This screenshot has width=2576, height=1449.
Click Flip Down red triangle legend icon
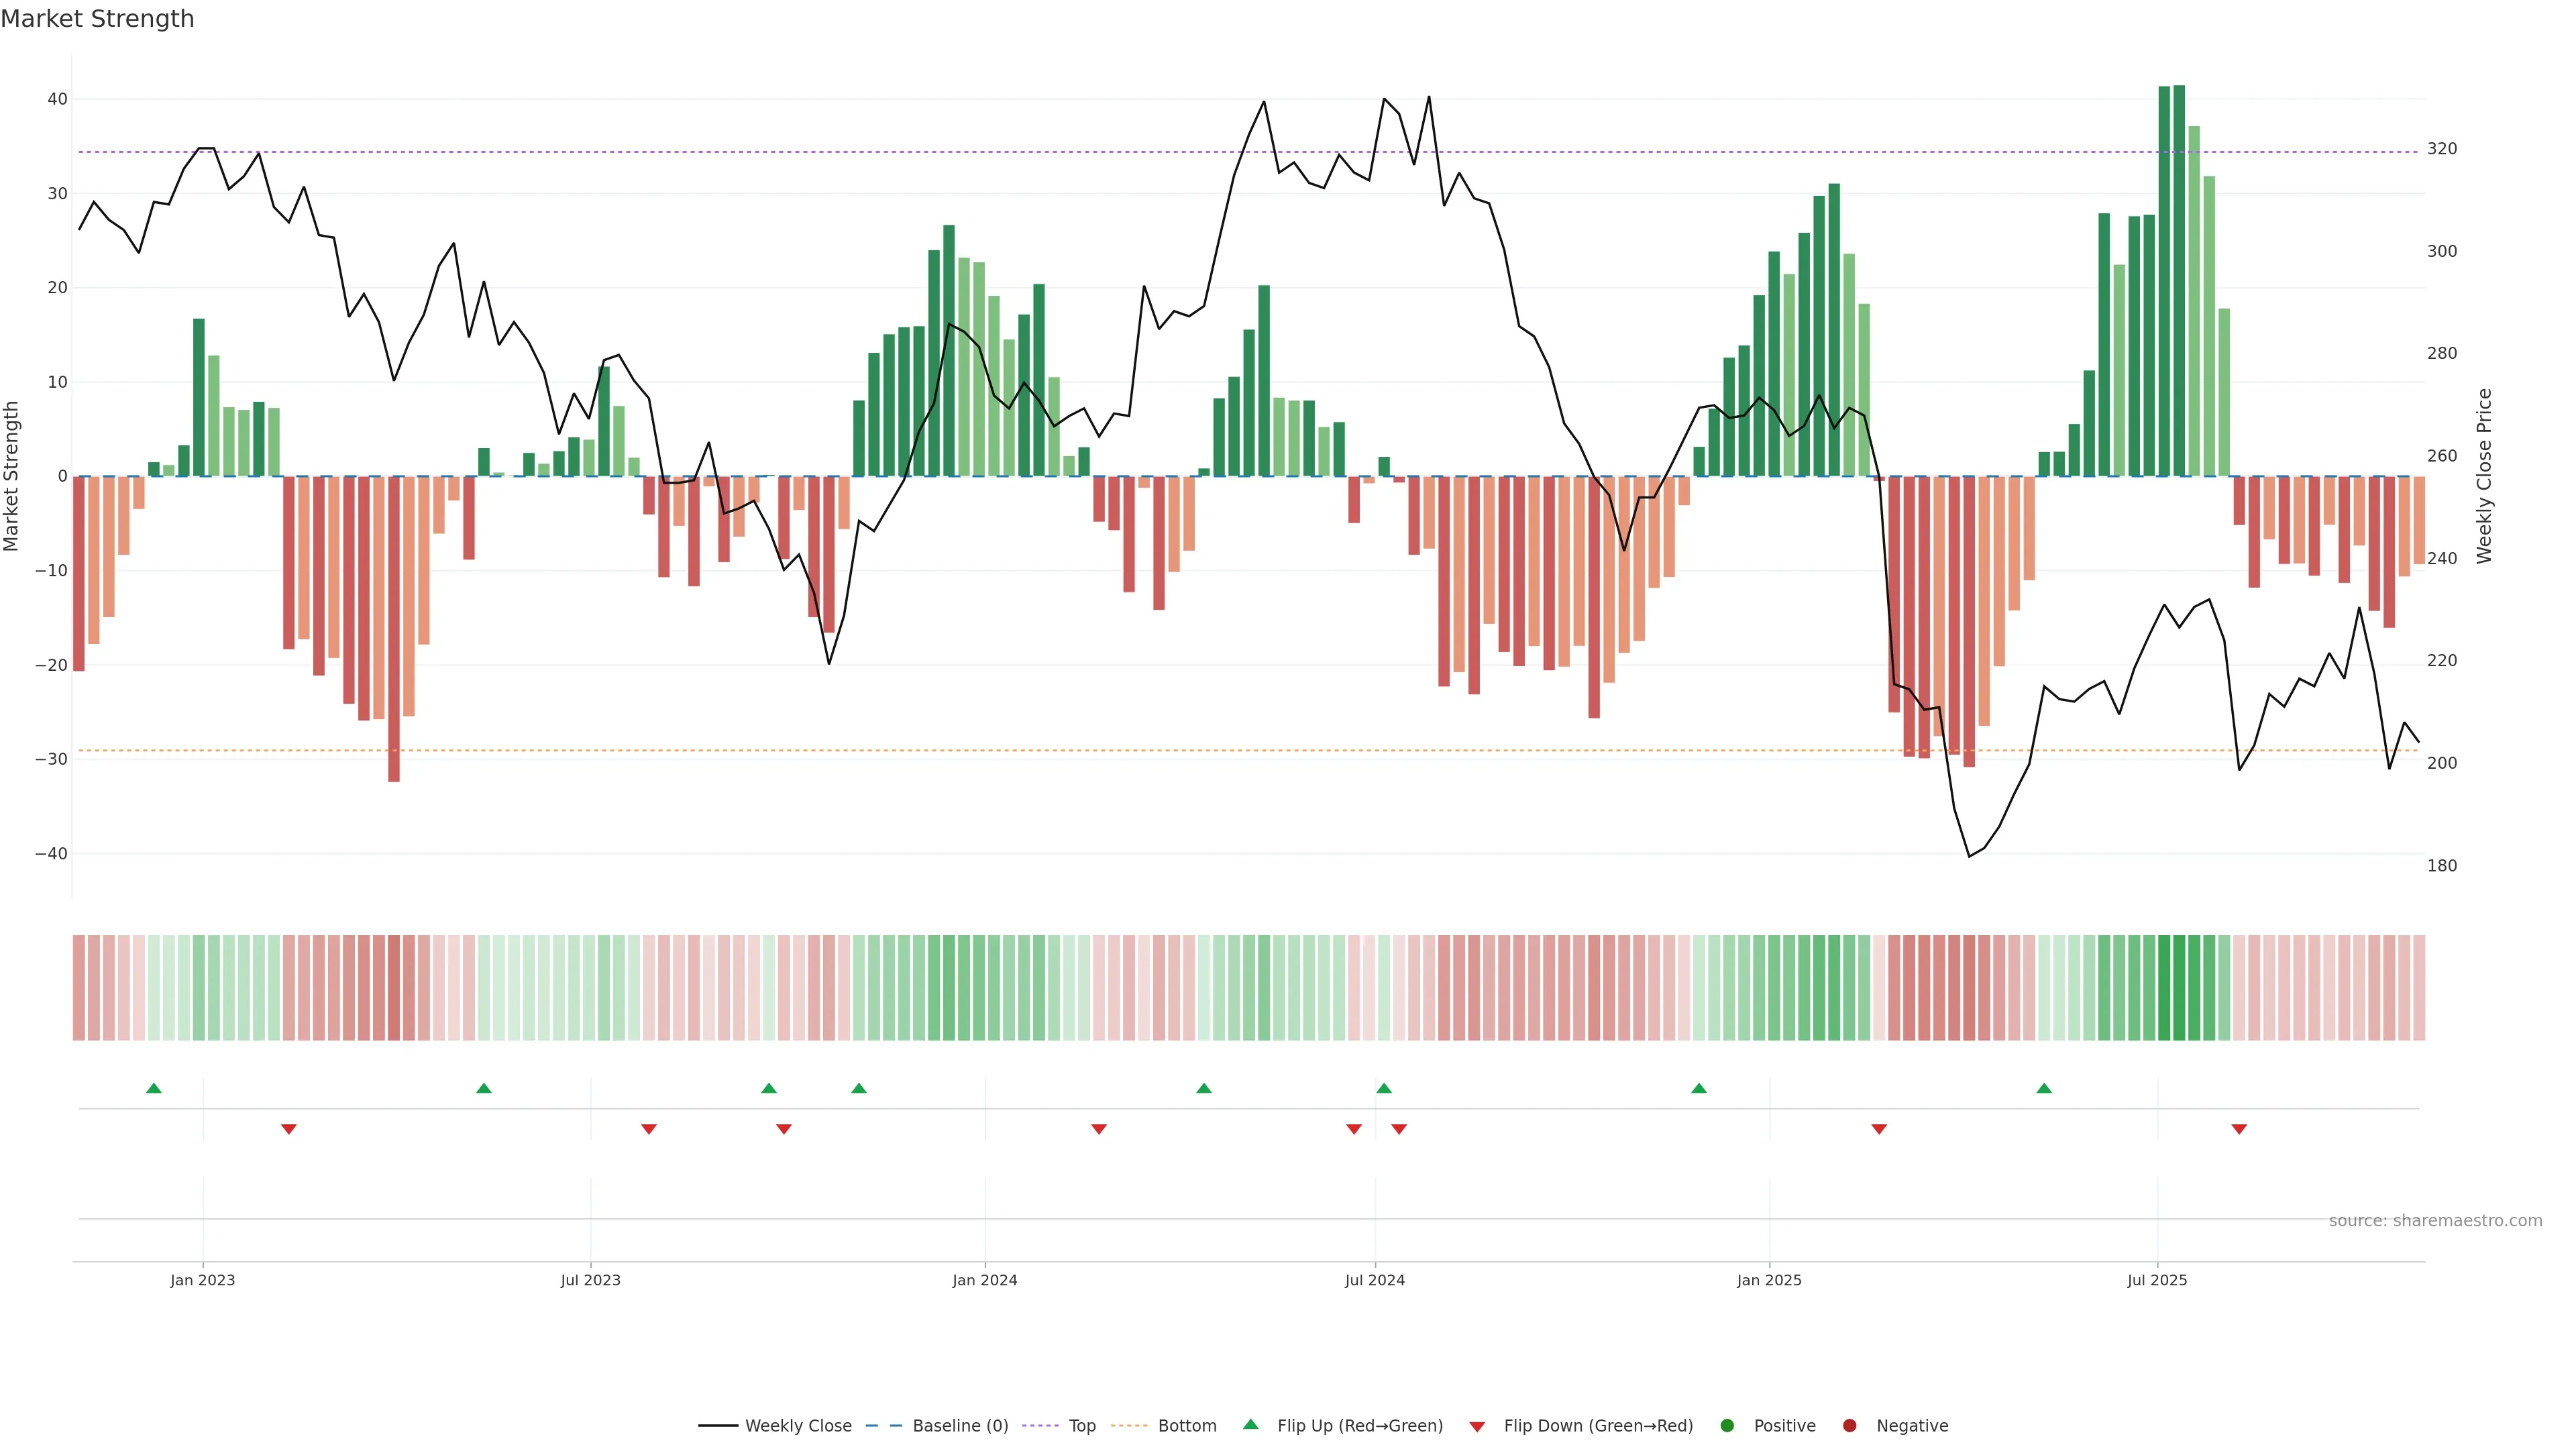1477,1427
